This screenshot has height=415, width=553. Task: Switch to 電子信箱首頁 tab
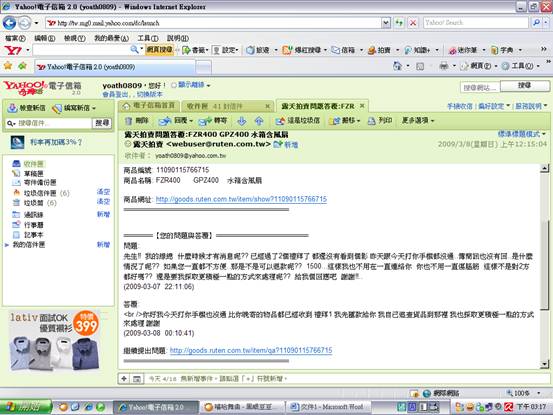(150, 105)
